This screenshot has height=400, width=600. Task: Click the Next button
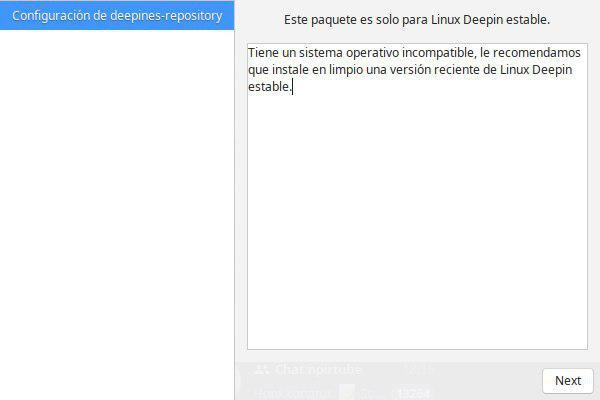coord(568,380)
